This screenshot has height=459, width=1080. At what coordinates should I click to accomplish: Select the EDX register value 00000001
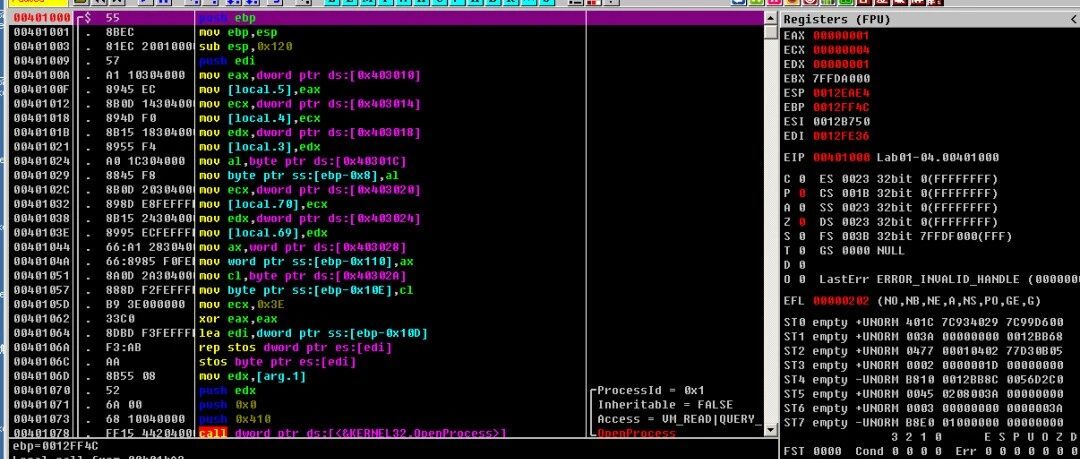pos(840,64)
